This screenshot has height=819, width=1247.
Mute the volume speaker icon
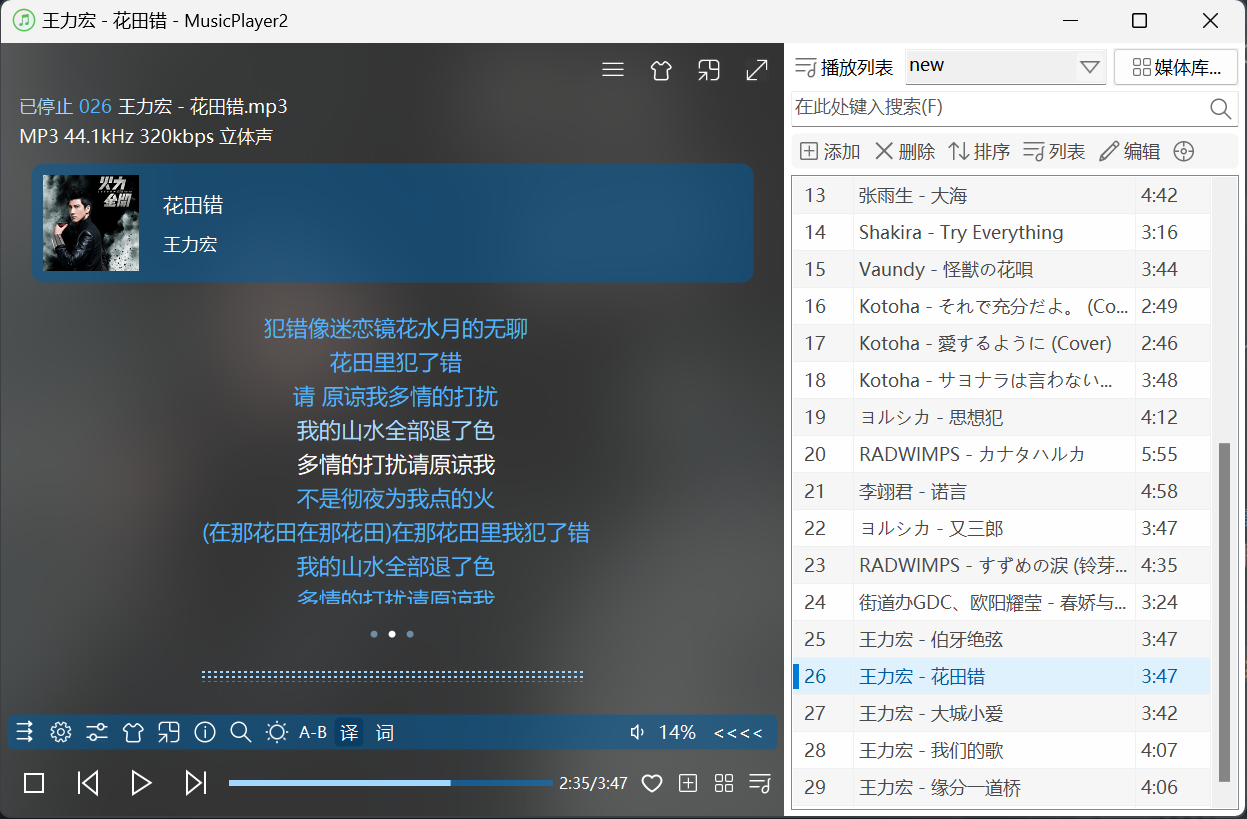(x=637, y=732)
